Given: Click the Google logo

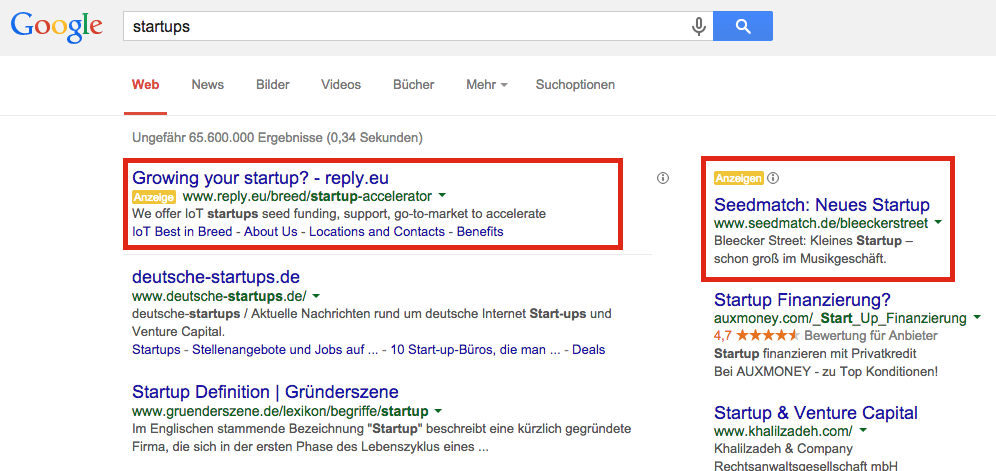Looking at the screenshot, I should (57, 28).
